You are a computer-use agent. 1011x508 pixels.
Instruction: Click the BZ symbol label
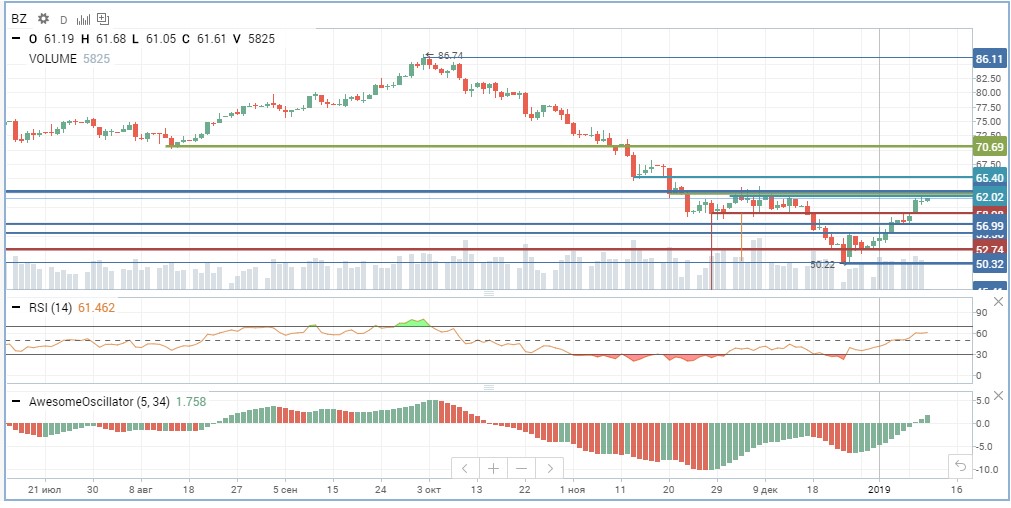19,19
